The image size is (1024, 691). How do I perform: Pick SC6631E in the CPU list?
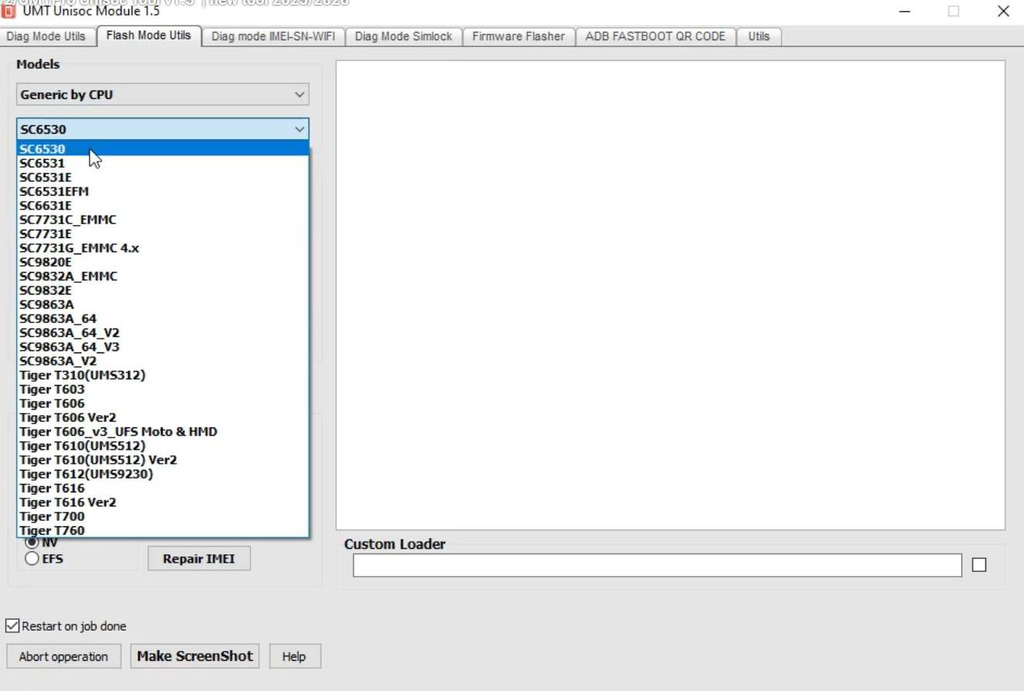pos(163,206)
